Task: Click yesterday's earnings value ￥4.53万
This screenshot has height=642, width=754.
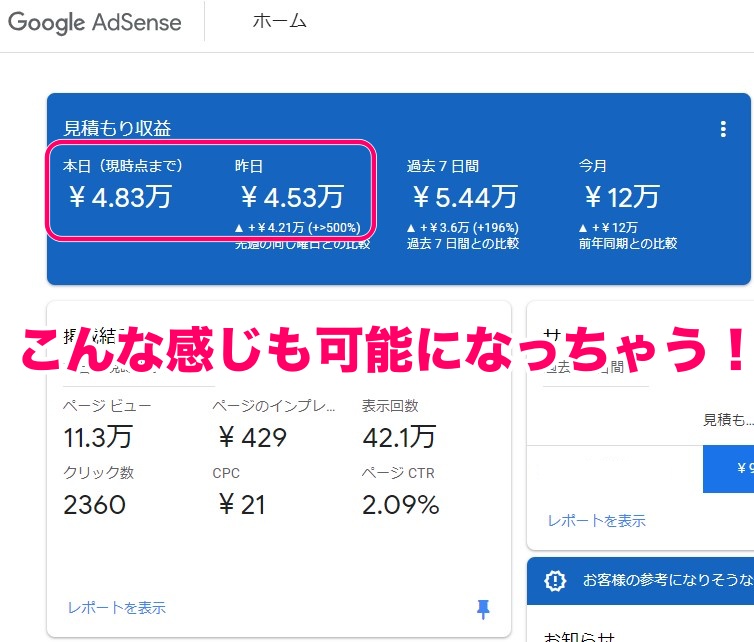Action: (291, 197)
